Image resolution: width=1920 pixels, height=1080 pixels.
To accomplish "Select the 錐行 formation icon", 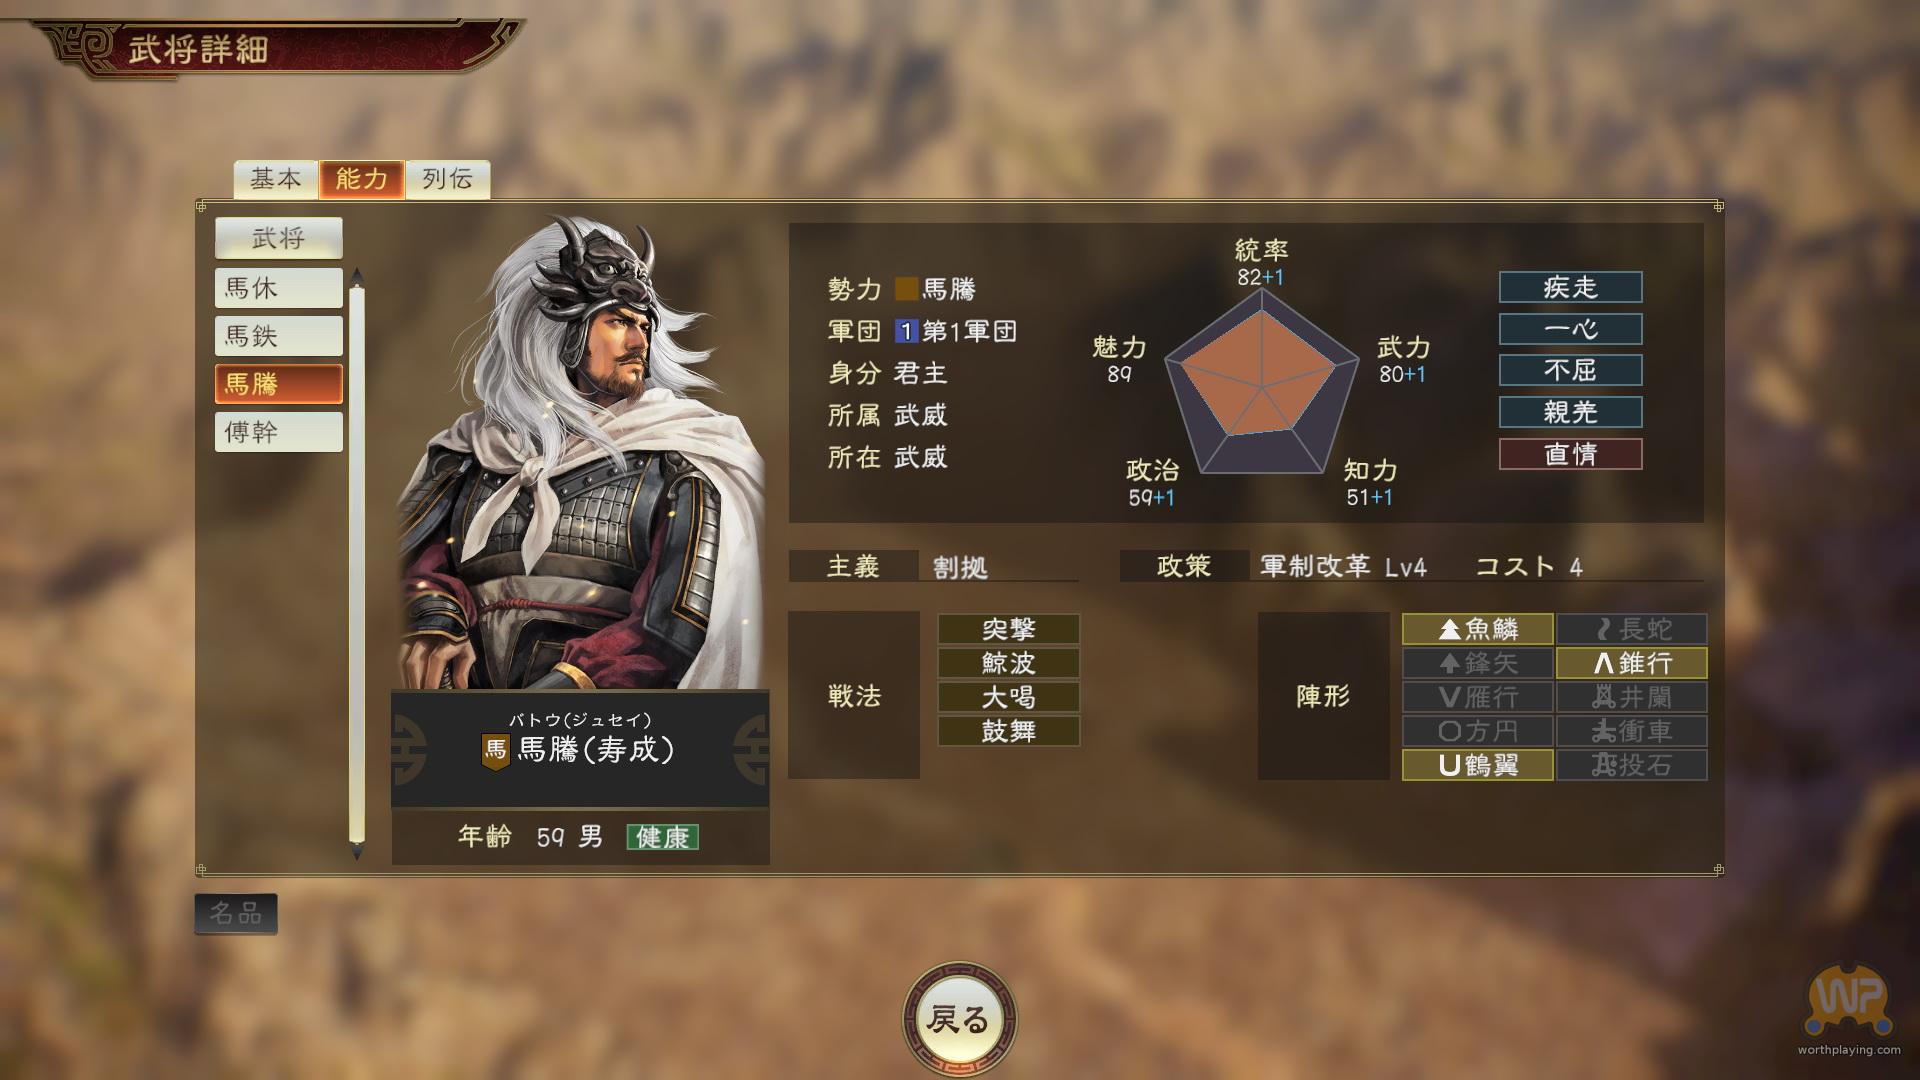I will (x=1631, y=663).
